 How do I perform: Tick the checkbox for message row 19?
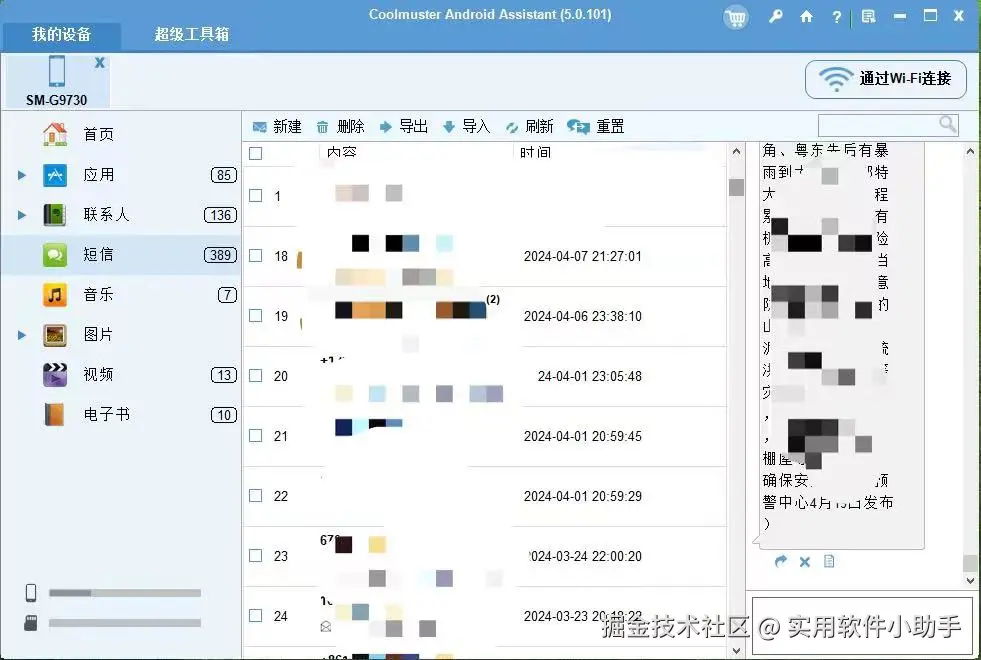pos(254,316)
